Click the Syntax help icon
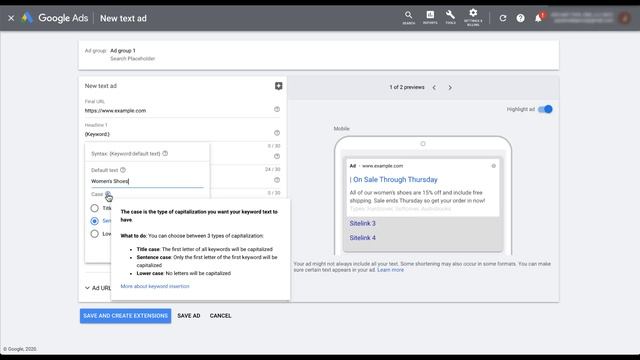 pyautogui.click(x=165, y=153)
